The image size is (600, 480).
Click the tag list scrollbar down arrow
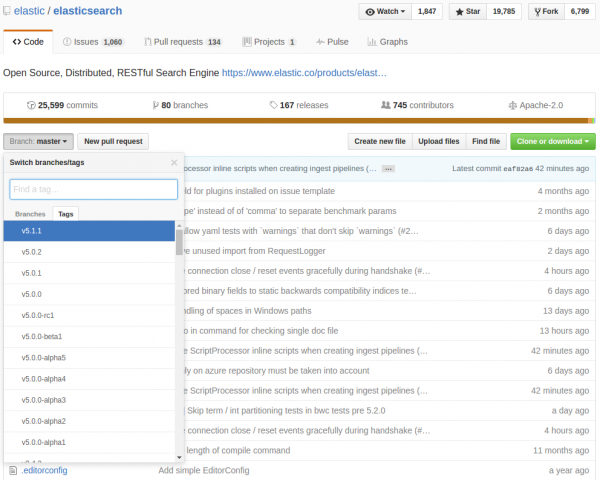[179, 457]
